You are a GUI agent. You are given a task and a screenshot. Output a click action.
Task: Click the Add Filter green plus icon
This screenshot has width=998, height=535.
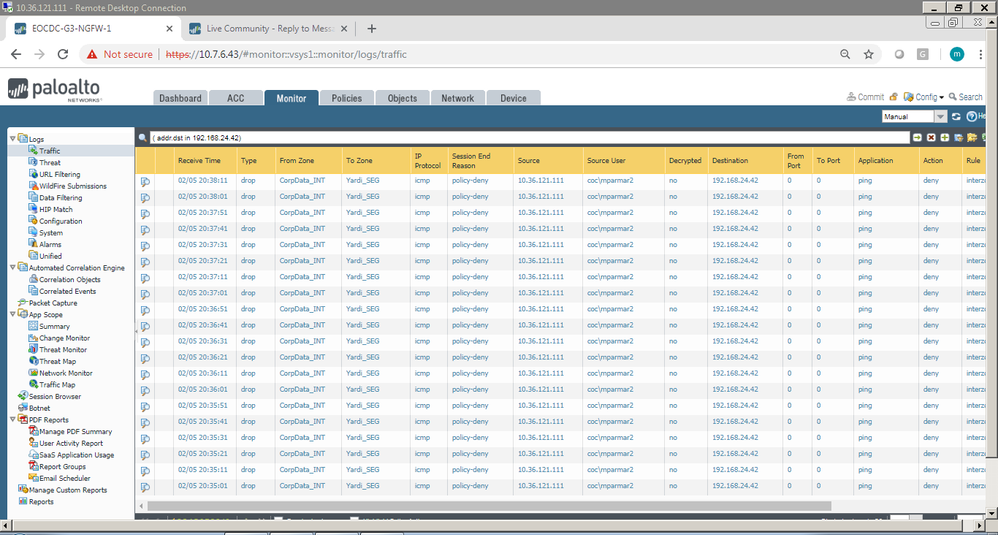tap(945, 137)
